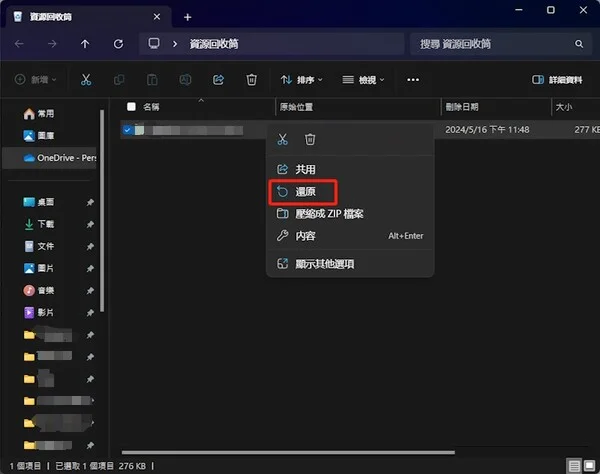Click the Delete trash icon in toolbar

pyautogui.click(x=252, y=79)
